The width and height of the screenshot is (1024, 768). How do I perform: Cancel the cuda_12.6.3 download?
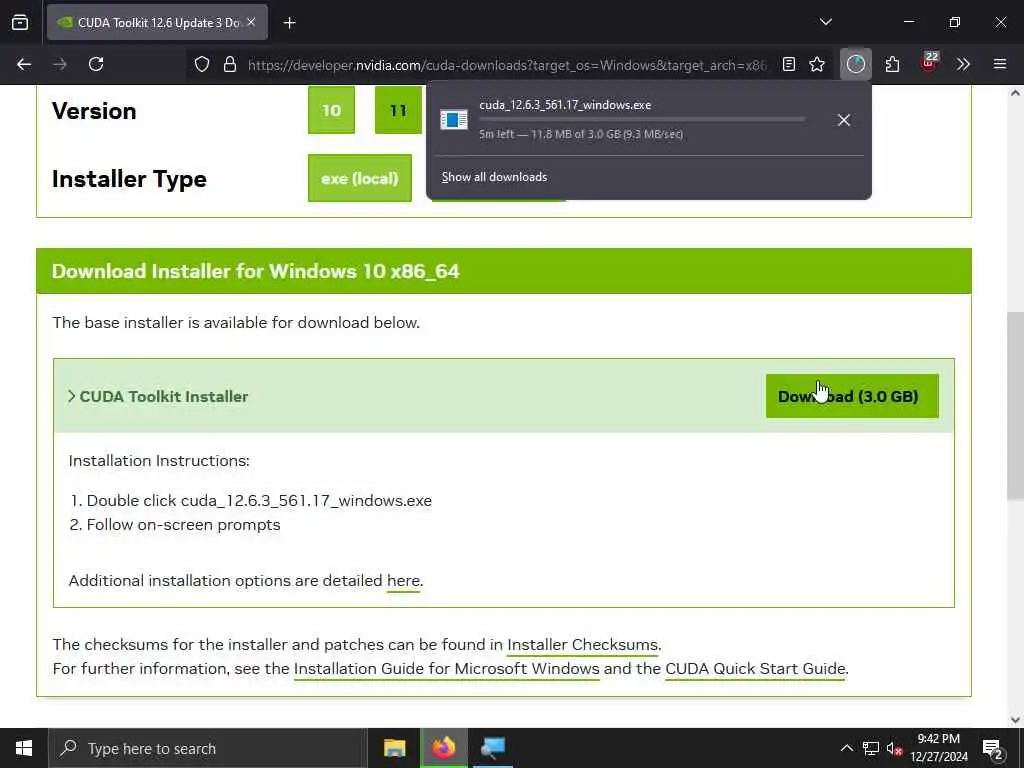tap(844, 120)
